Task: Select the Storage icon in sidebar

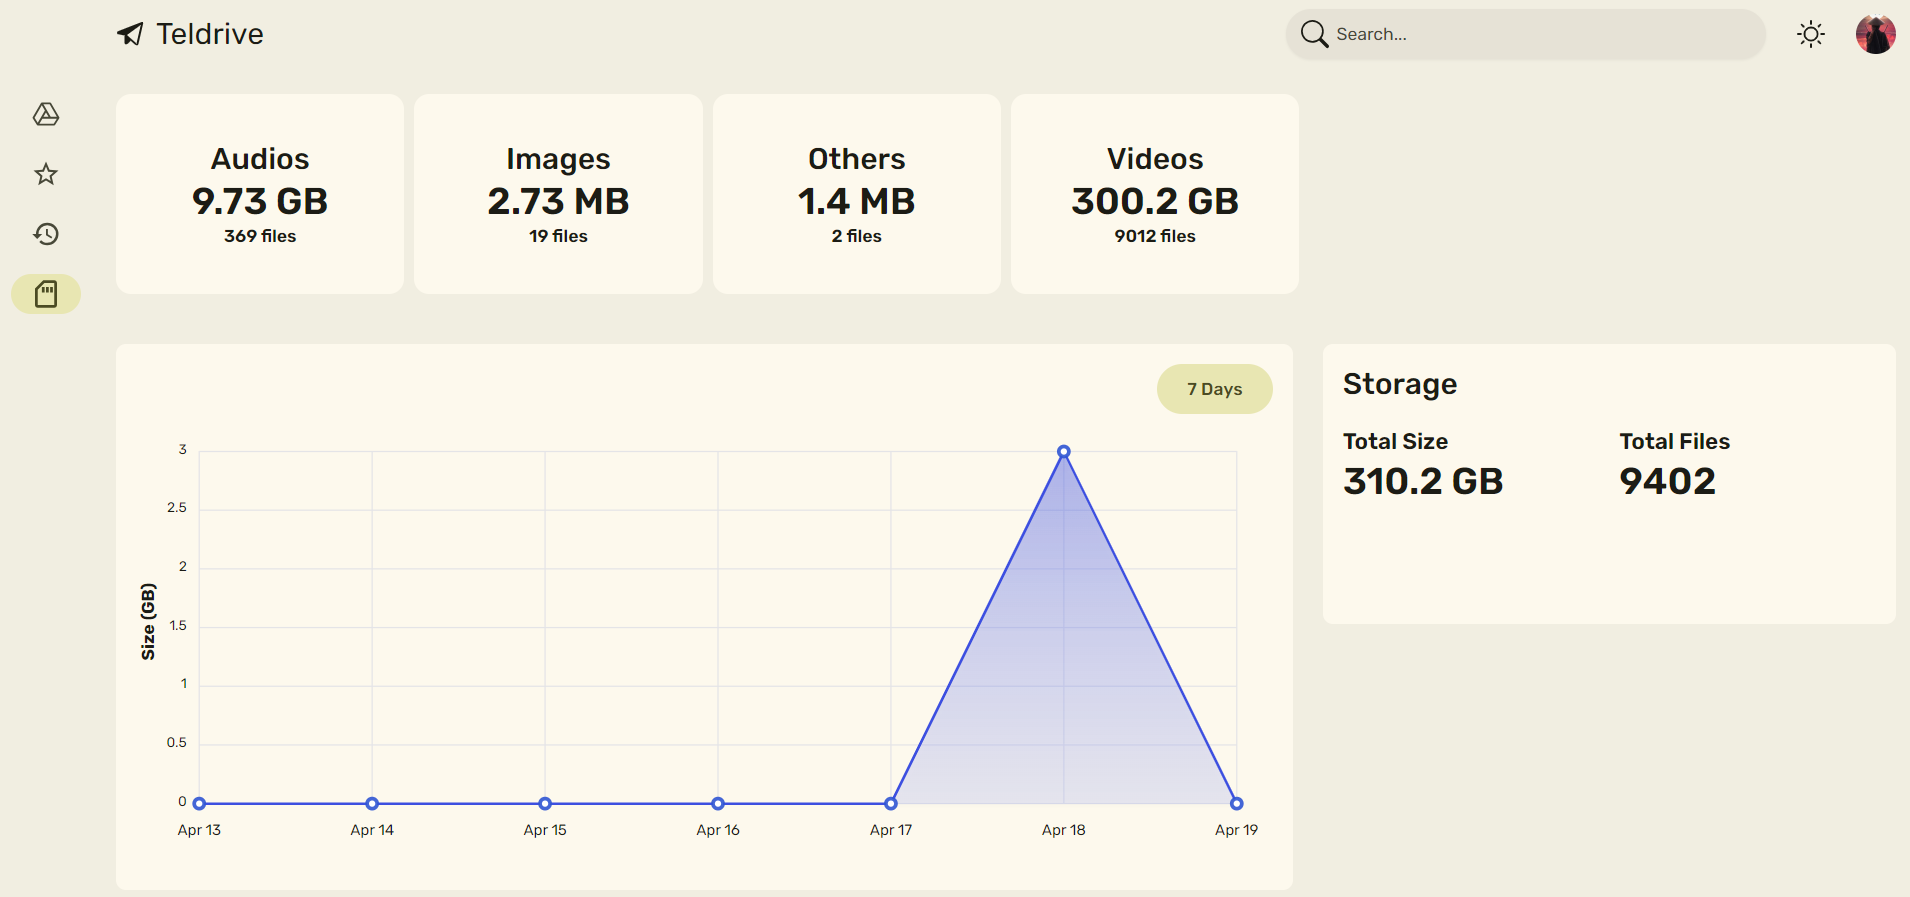Action: click(x=46, y=294)
